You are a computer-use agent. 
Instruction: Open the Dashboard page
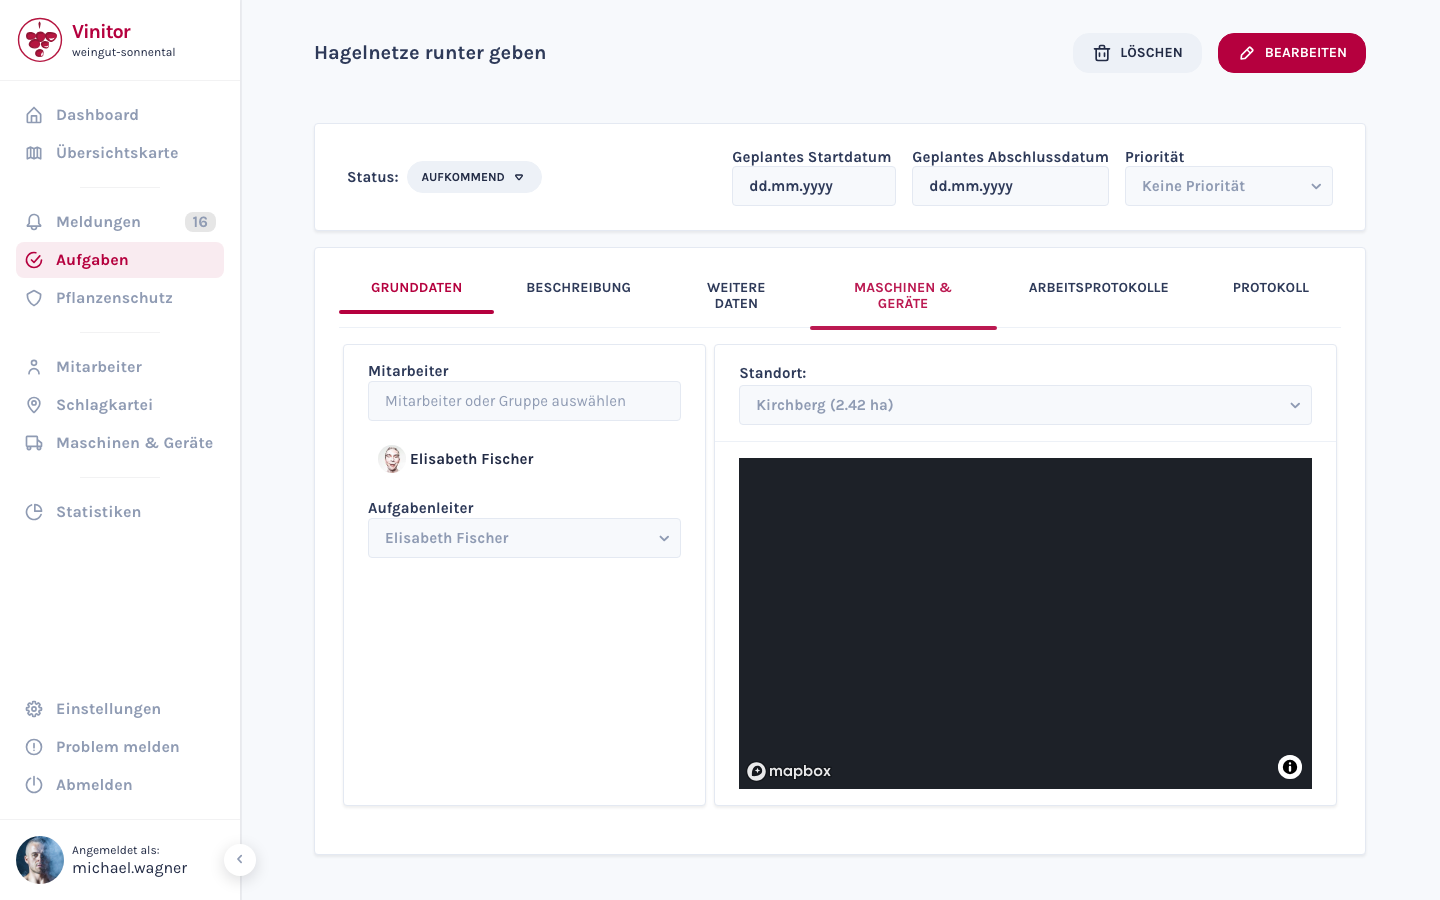tap(120, 115)
